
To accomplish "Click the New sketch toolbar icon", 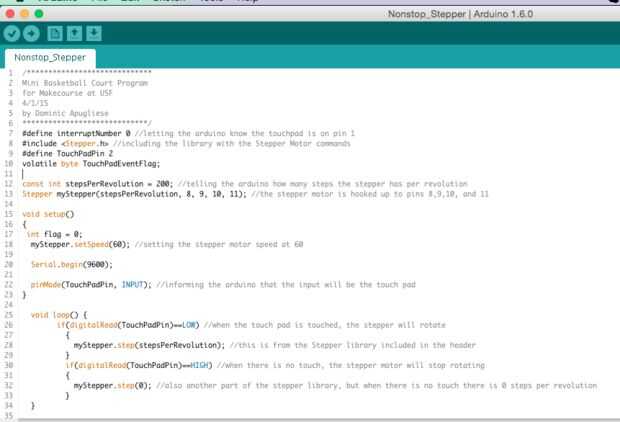I will click(55, 34).
